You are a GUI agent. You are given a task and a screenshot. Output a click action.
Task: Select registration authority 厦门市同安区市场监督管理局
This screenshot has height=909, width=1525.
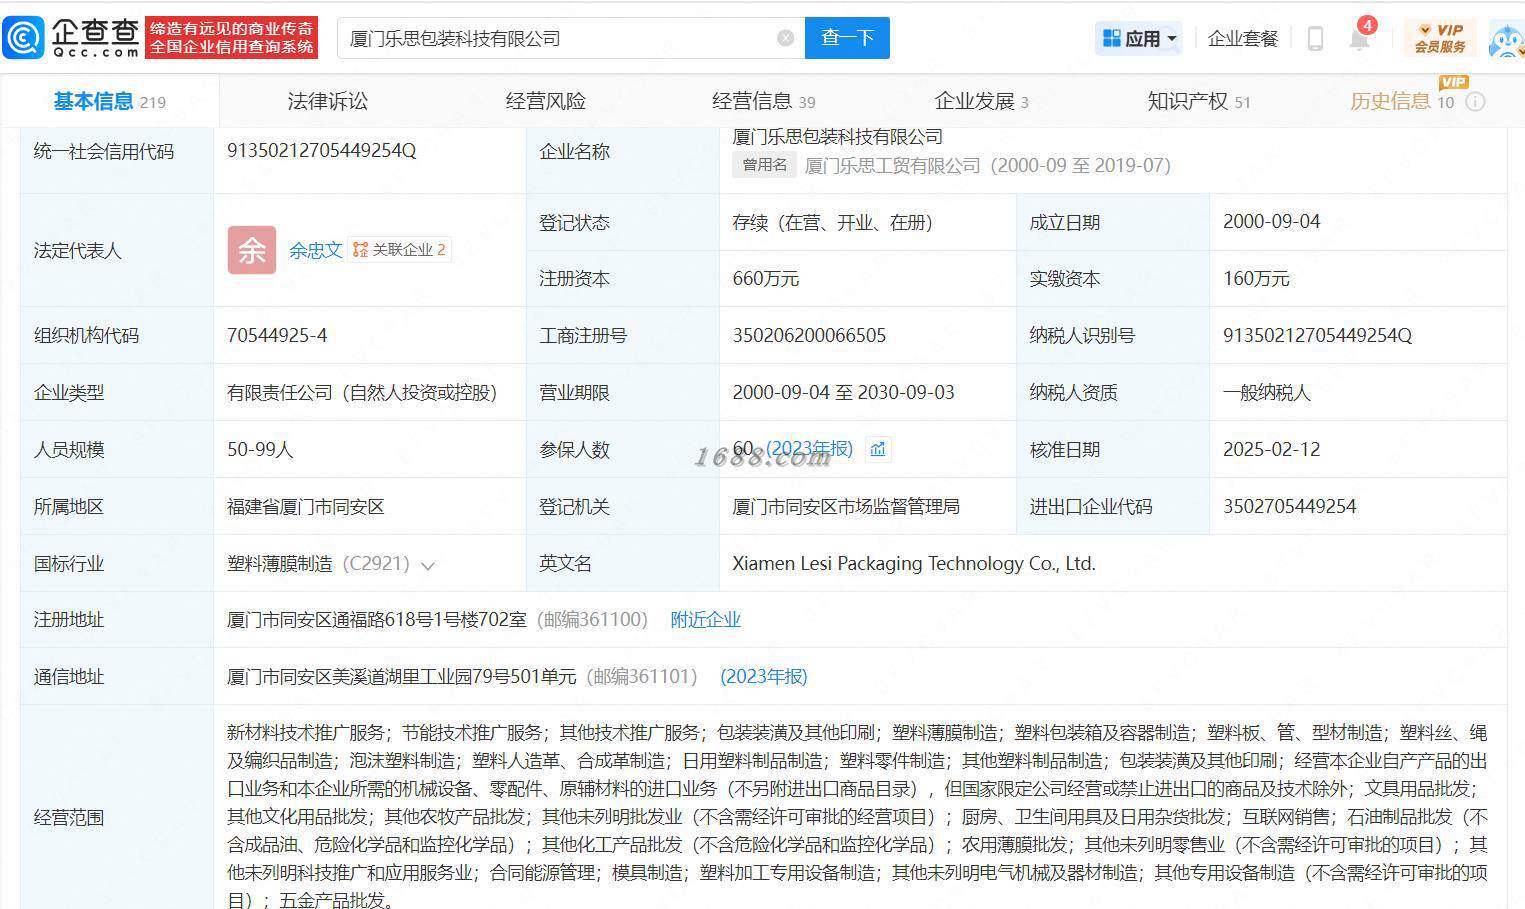point(846,507)
